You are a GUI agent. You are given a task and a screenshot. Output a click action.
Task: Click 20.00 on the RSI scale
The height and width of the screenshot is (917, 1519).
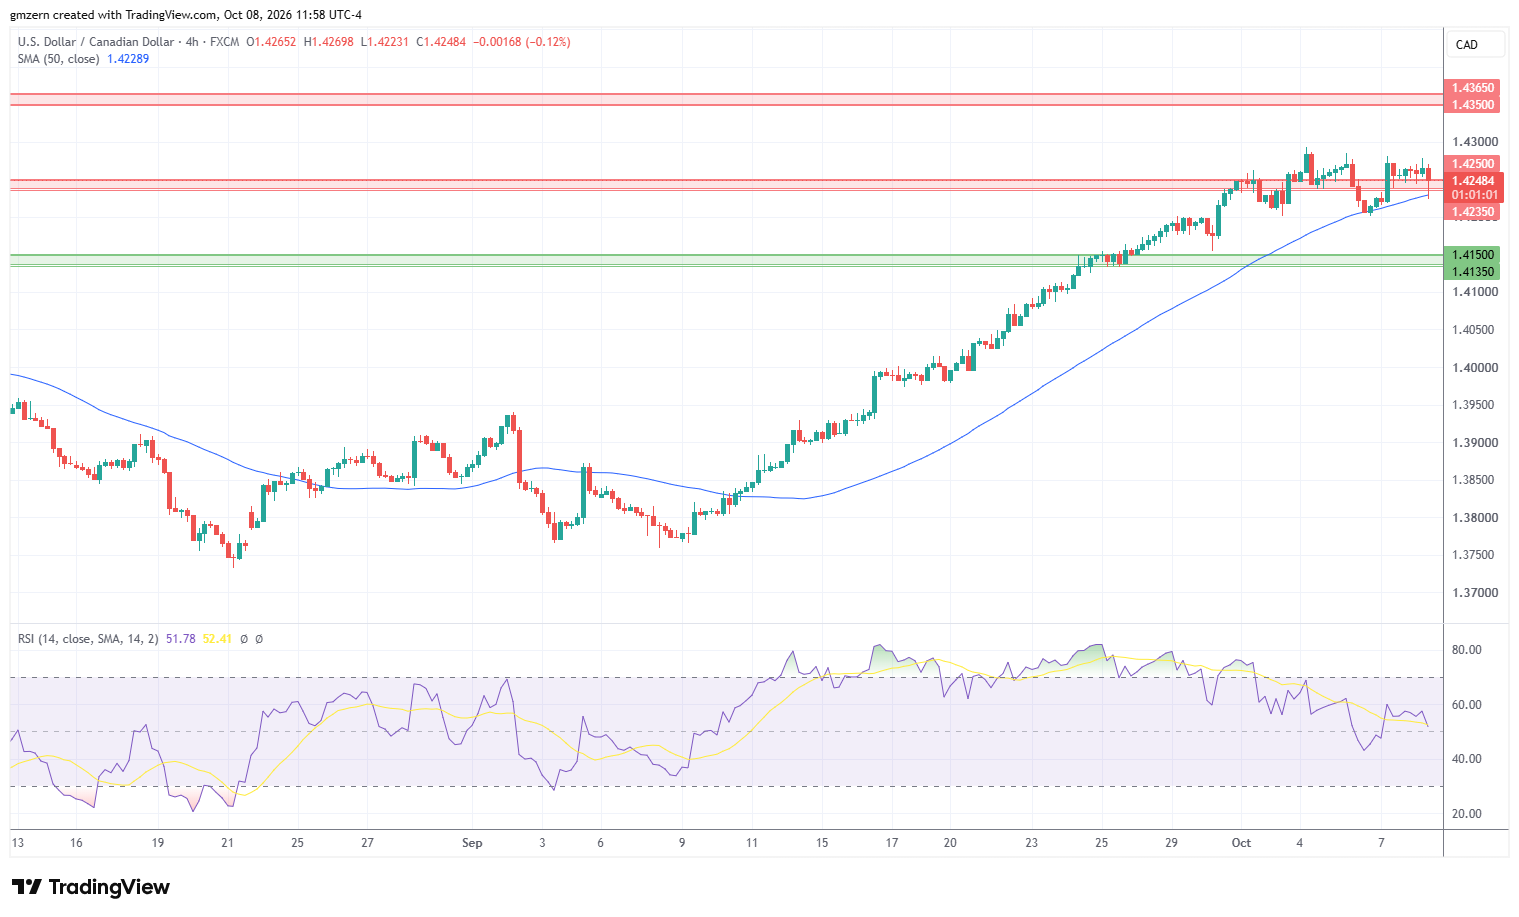1467,814
